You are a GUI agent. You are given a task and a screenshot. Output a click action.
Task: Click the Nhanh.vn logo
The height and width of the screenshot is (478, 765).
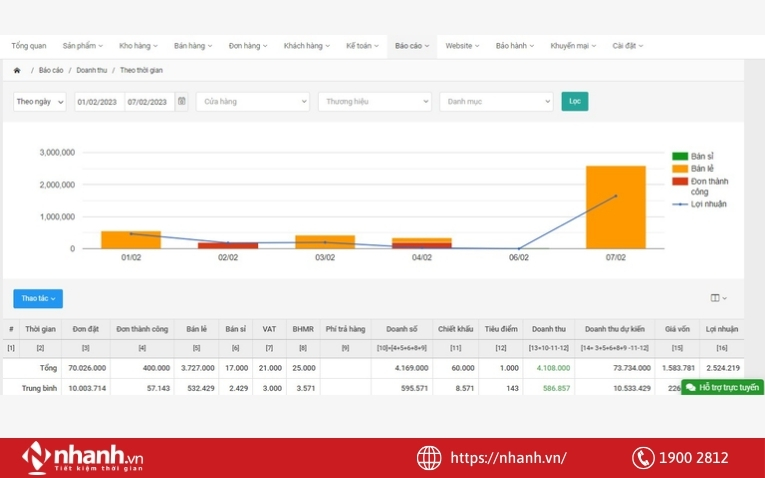[83, 458]
